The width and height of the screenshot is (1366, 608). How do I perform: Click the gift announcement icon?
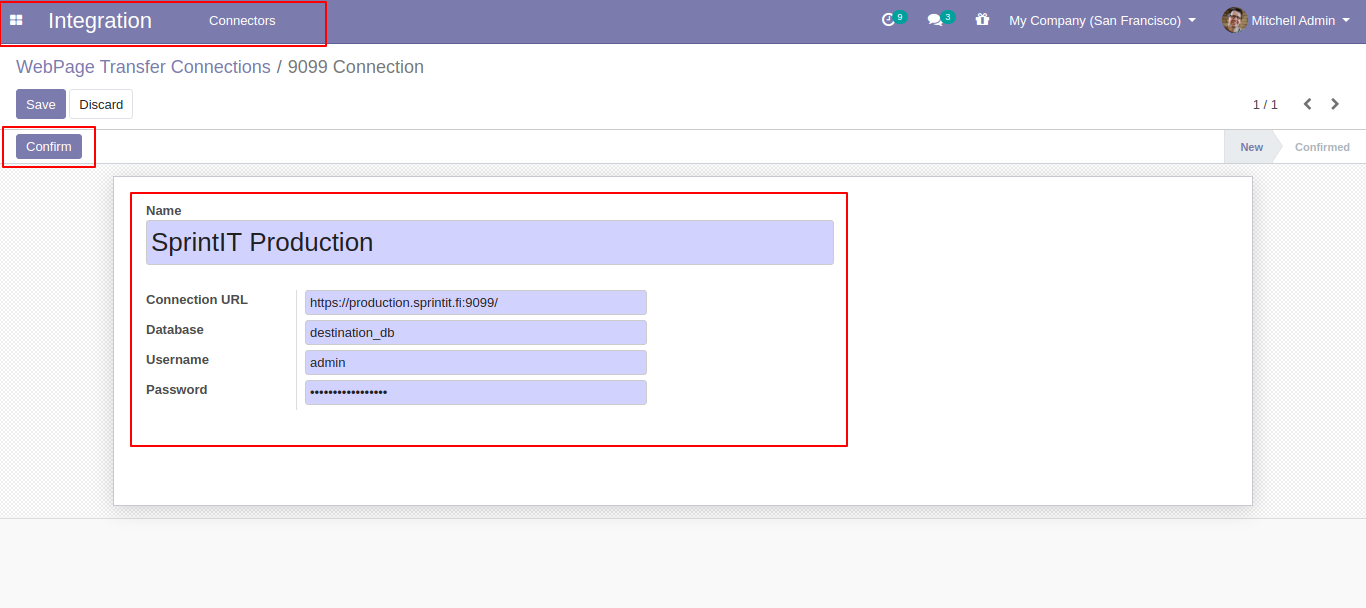pos(982,20)
